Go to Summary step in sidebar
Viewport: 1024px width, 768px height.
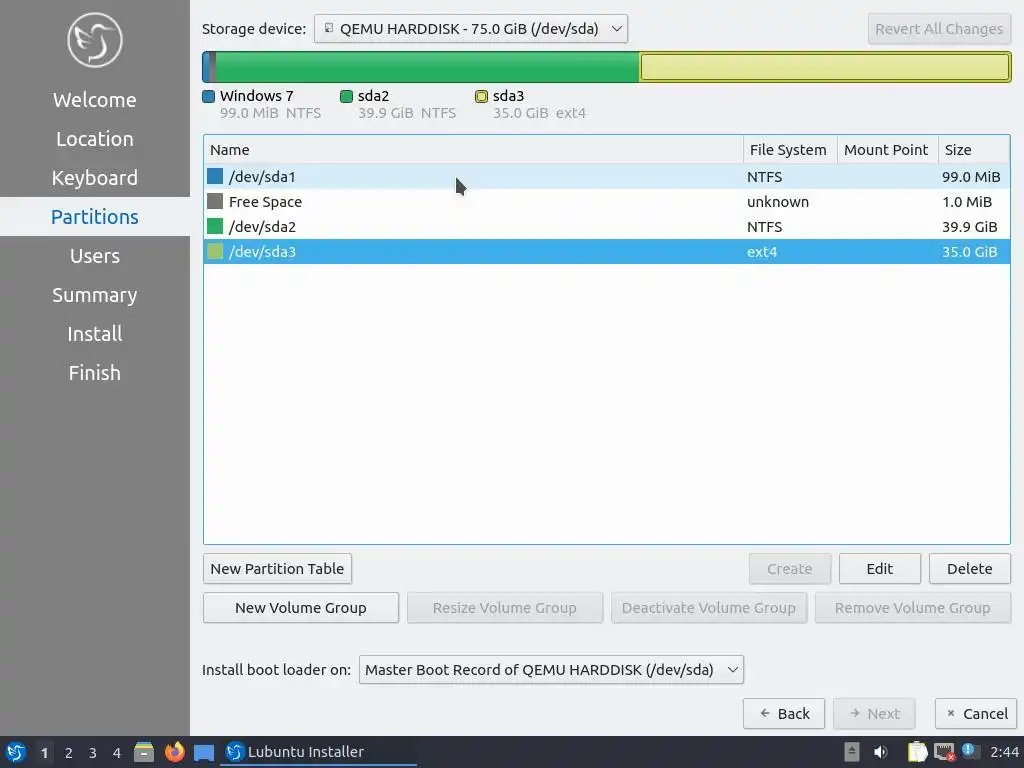(95, 295)
